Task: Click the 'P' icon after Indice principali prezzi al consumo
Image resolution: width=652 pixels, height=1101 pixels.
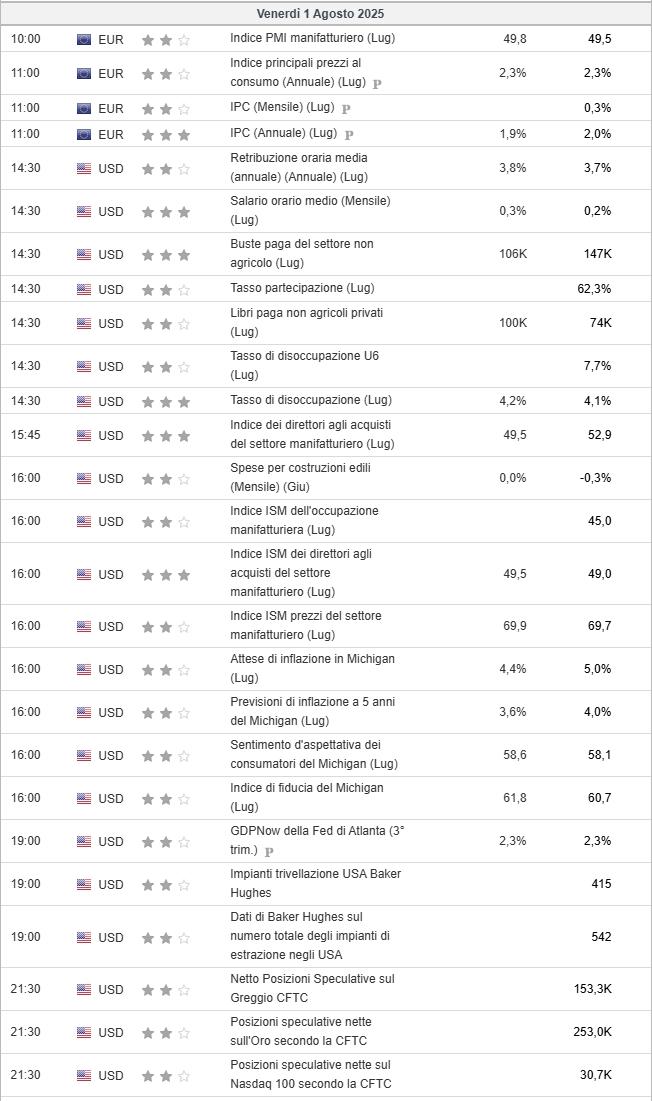Action: 377,83
